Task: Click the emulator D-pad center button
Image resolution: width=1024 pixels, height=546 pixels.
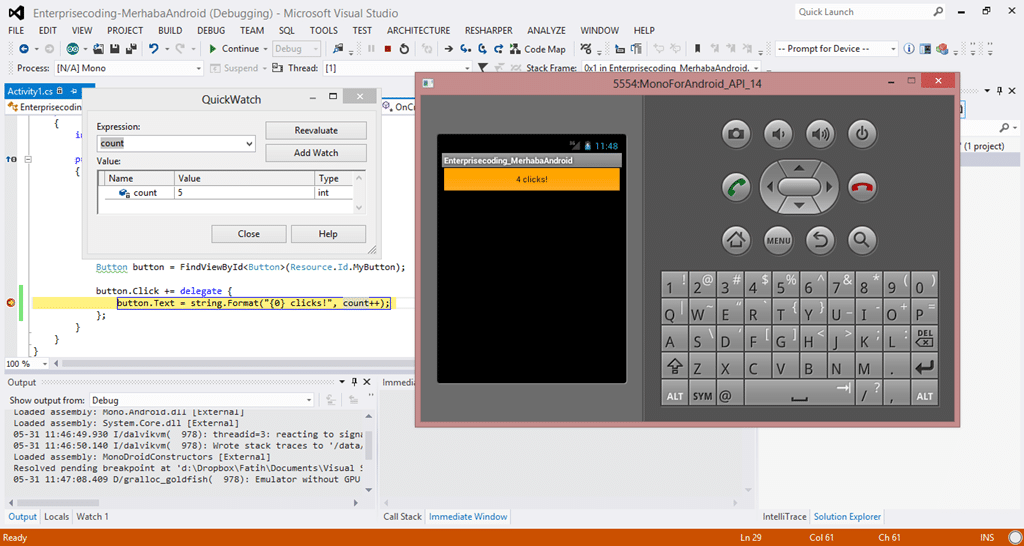Action: [799, 187]
